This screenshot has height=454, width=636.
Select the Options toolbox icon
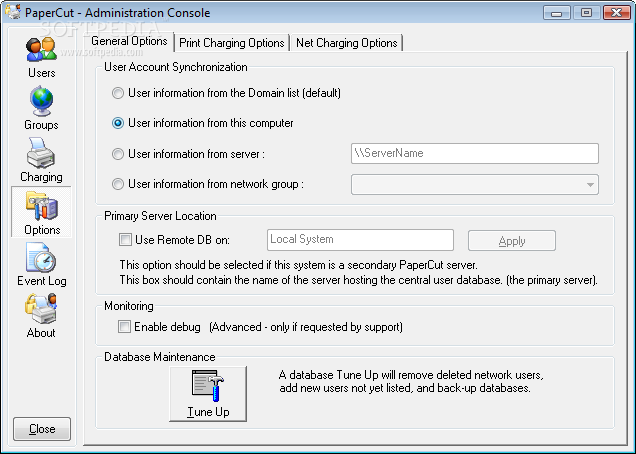pyautogui.click(x=42, y=206)
